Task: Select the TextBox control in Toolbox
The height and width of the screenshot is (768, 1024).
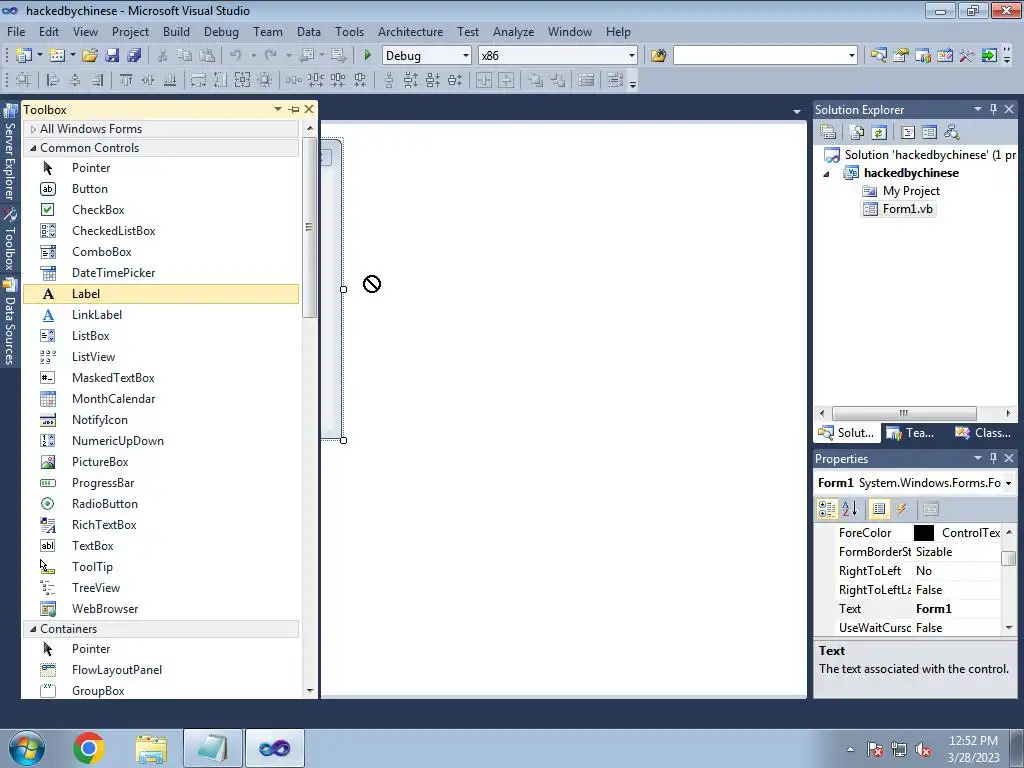Action: (161, 546)
